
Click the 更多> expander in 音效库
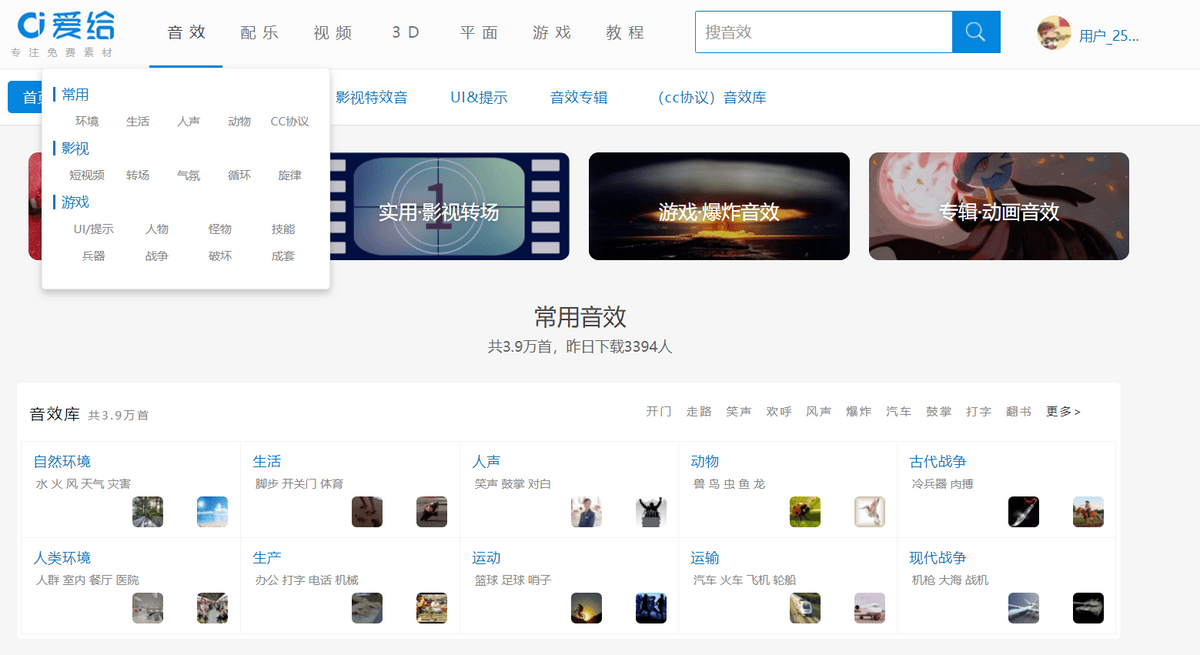tap(1062, 412)
